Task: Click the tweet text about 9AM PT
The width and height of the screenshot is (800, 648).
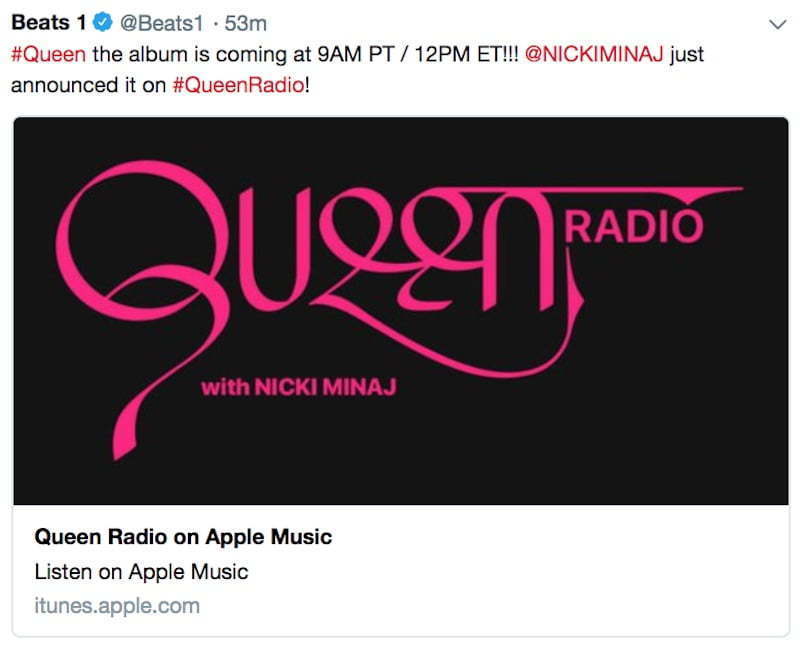Action: pyautogui.click(x=357, y=69)
